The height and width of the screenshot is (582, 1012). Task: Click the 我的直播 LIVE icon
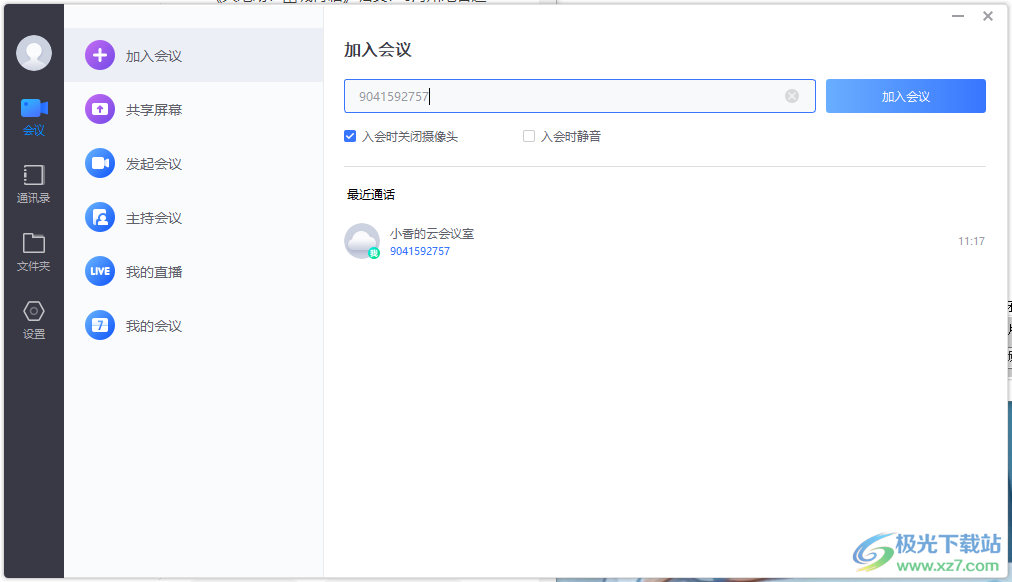coord(100,271)
